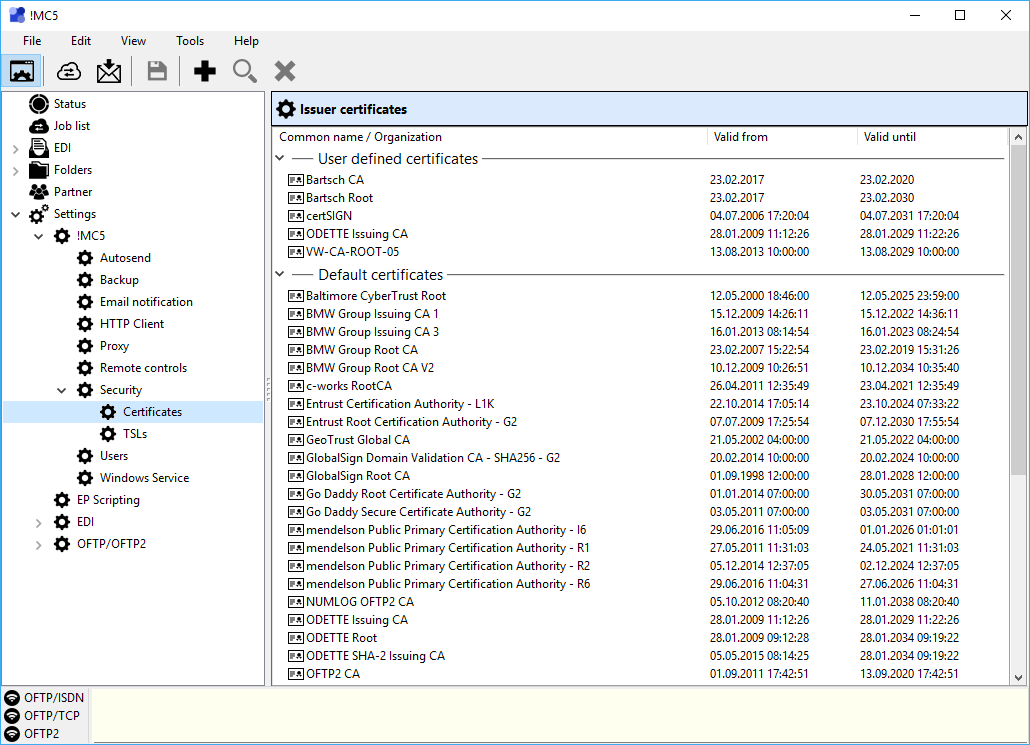Image resolution: width=1030 pixels, height=745 pixels.
Task: Click the plus add toolbar icon
Action: pyautogui.click(x=205, y=71)
